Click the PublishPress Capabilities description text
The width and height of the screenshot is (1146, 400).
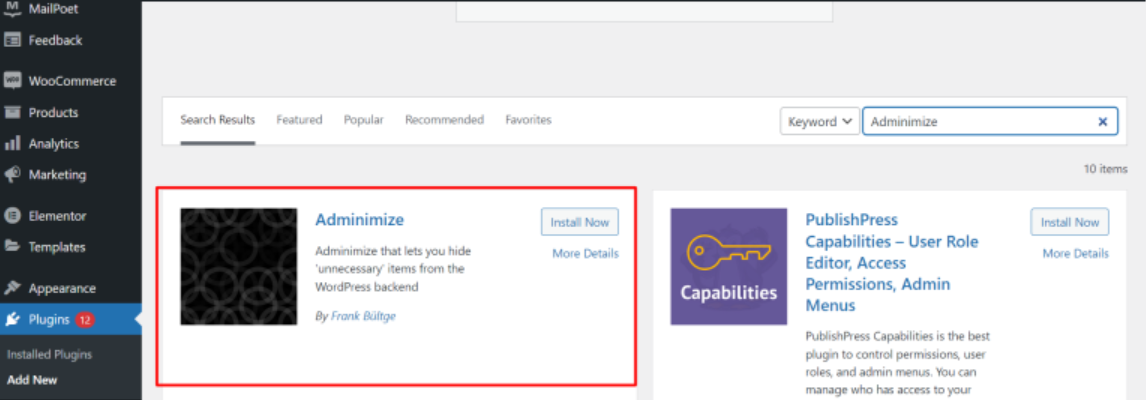click(x=898, y=364)
